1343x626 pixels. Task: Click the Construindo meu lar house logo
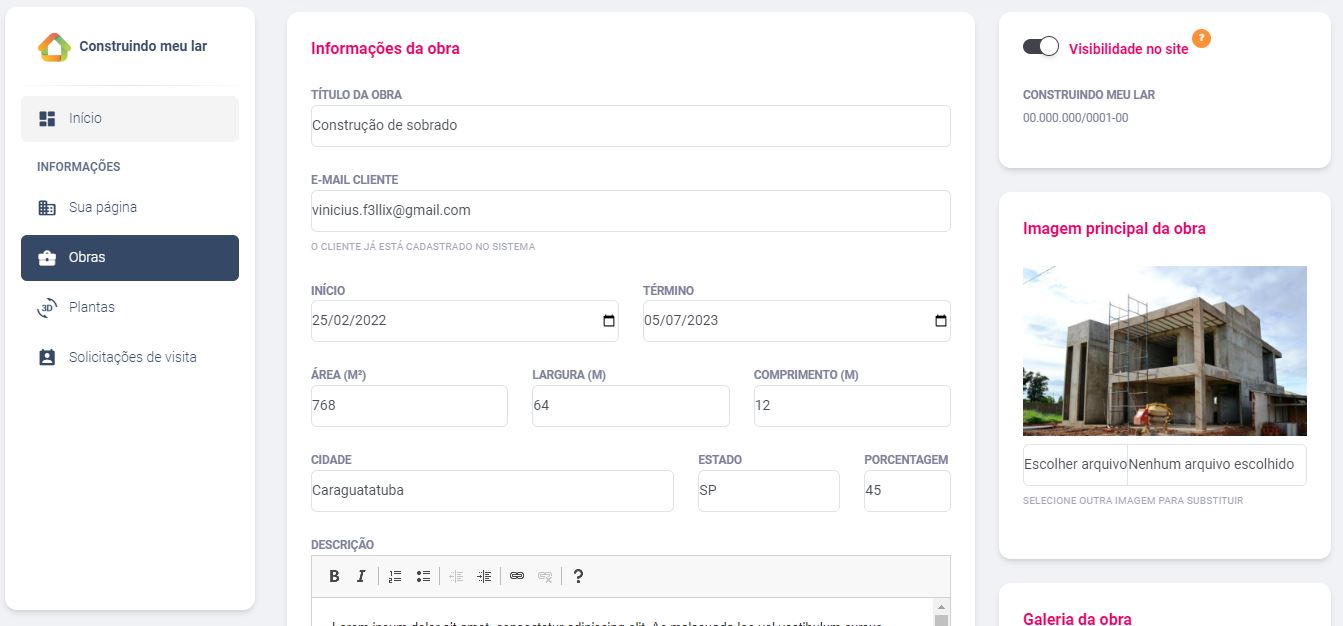click(54, 47)
